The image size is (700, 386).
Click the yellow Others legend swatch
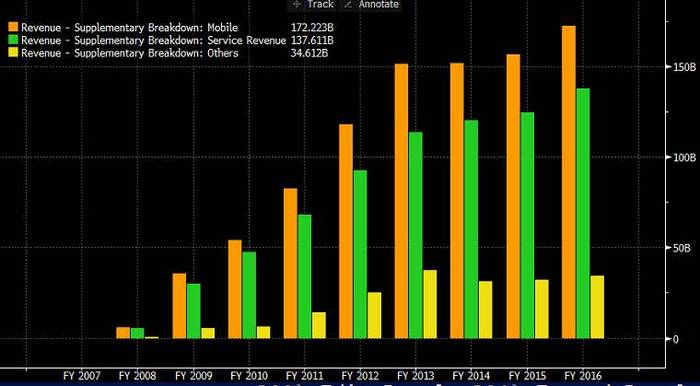(x=13, y=53)
